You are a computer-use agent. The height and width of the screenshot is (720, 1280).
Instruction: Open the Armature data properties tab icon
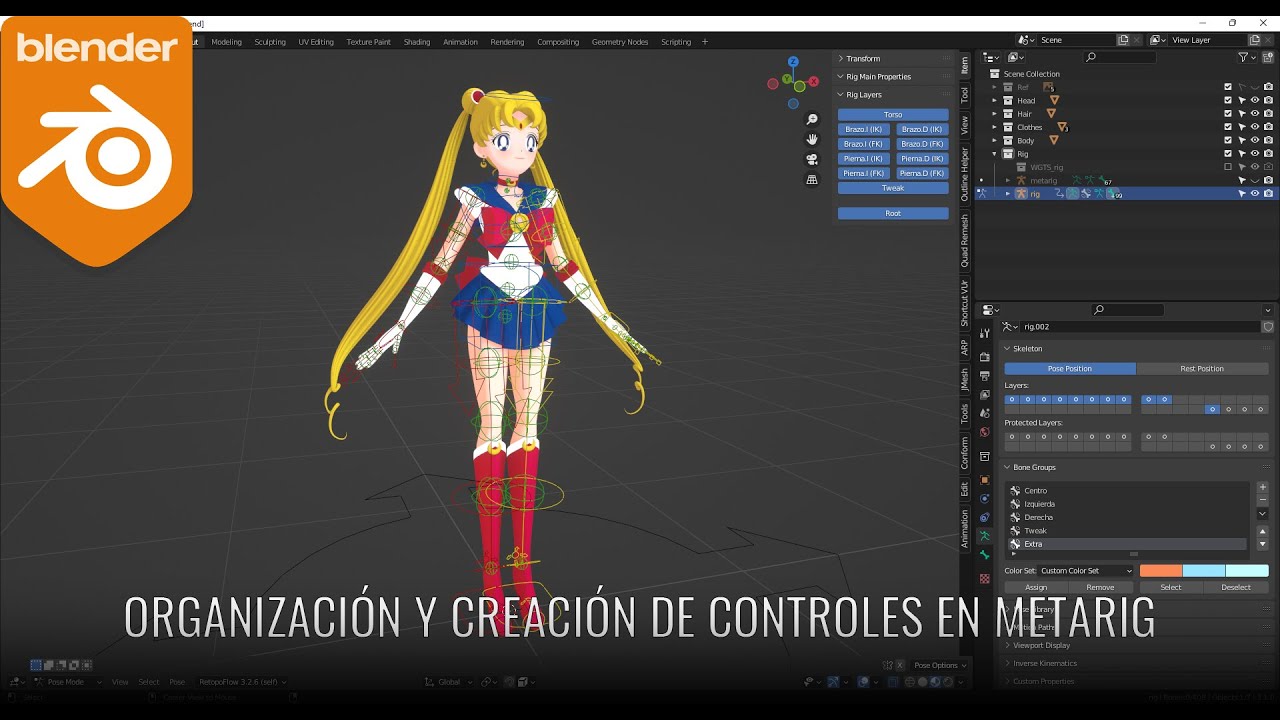985,536
